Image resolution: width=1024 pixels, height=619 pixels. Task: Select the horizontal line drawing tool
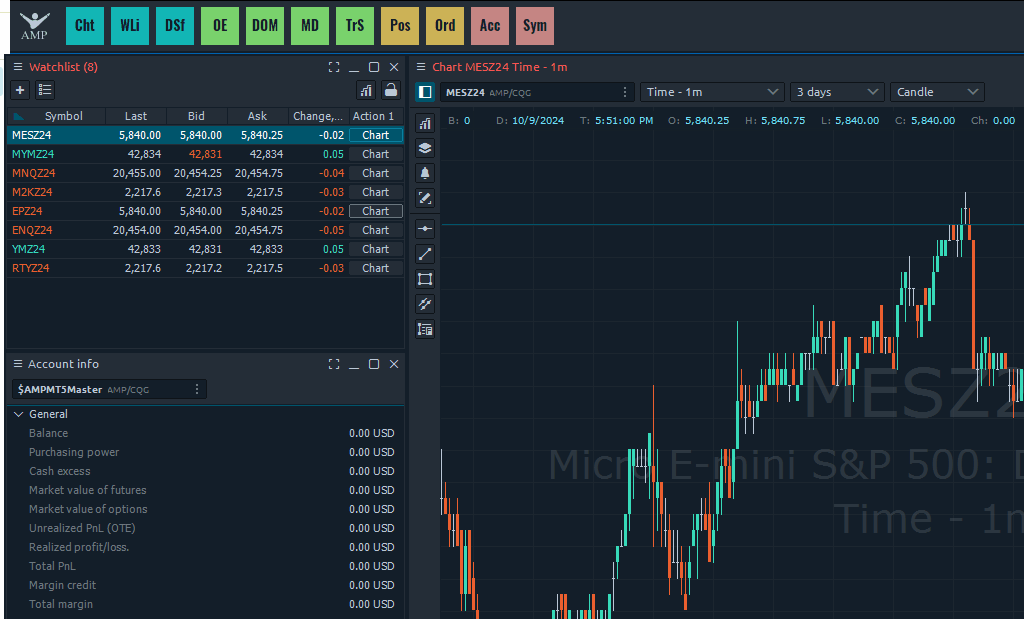click(x=425, y=229)
